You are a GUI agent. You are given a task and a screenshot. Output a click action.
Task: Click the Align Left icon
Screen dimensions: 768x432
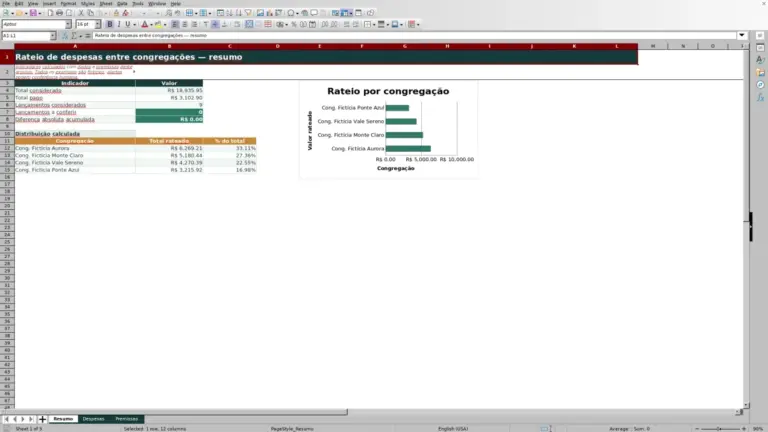point(175,24)
